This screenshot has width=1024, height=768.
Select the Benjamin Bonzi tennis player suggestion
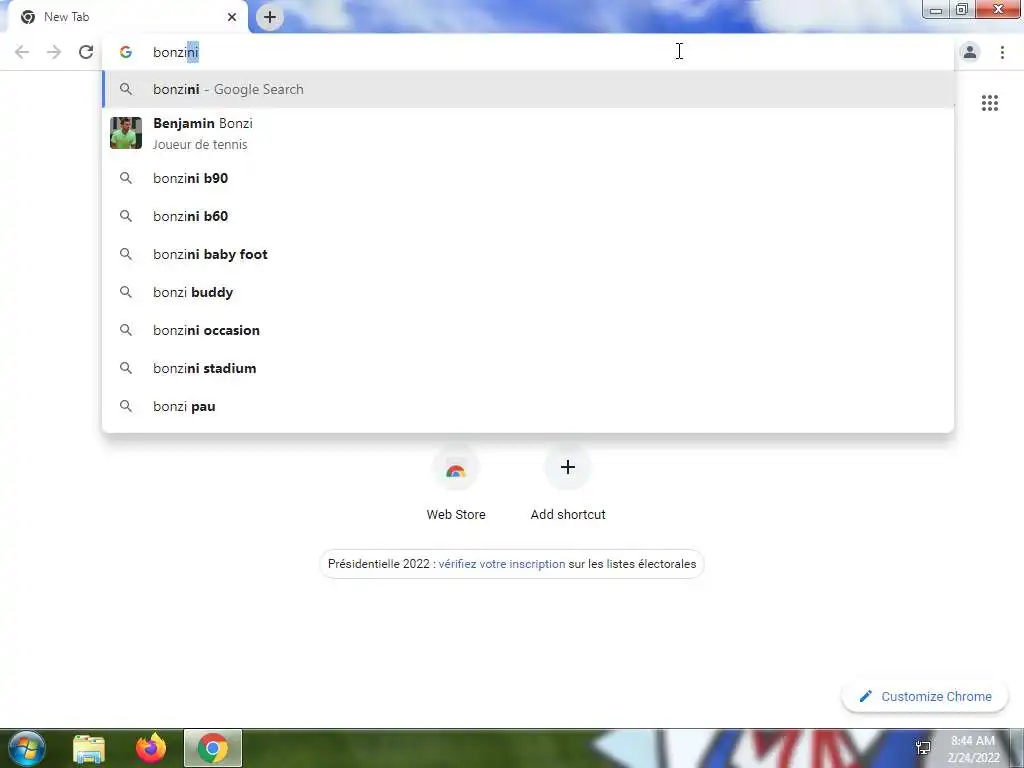[528, 133]
